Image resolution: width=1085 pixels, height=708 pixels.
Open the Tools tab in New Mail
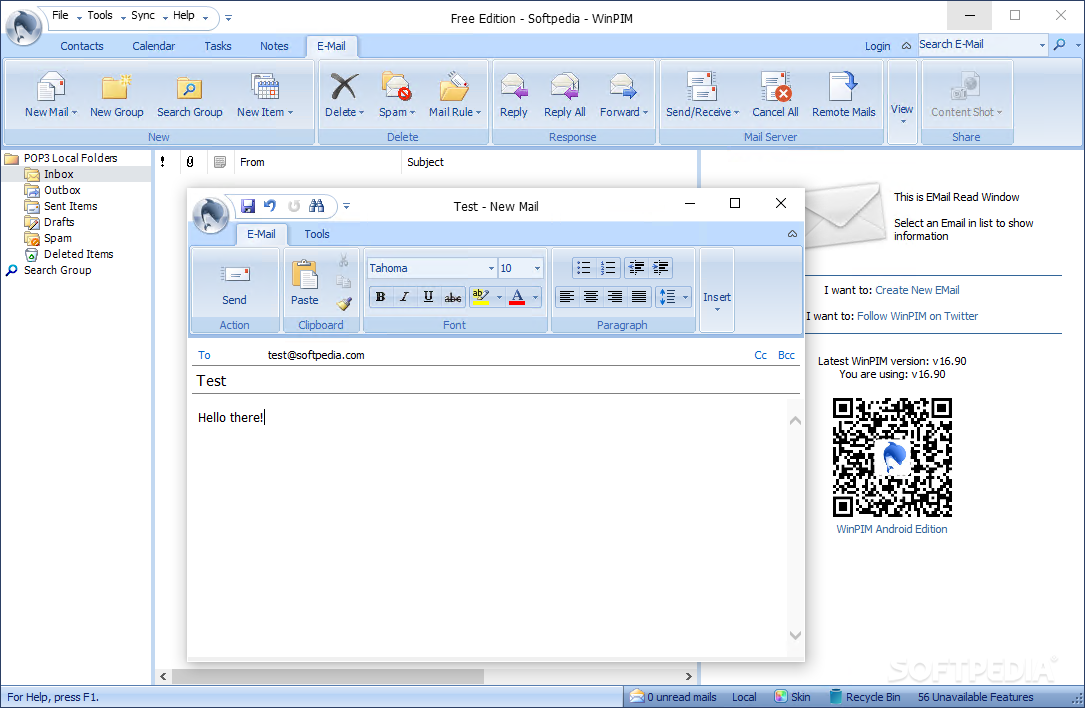tap(317, 234)
